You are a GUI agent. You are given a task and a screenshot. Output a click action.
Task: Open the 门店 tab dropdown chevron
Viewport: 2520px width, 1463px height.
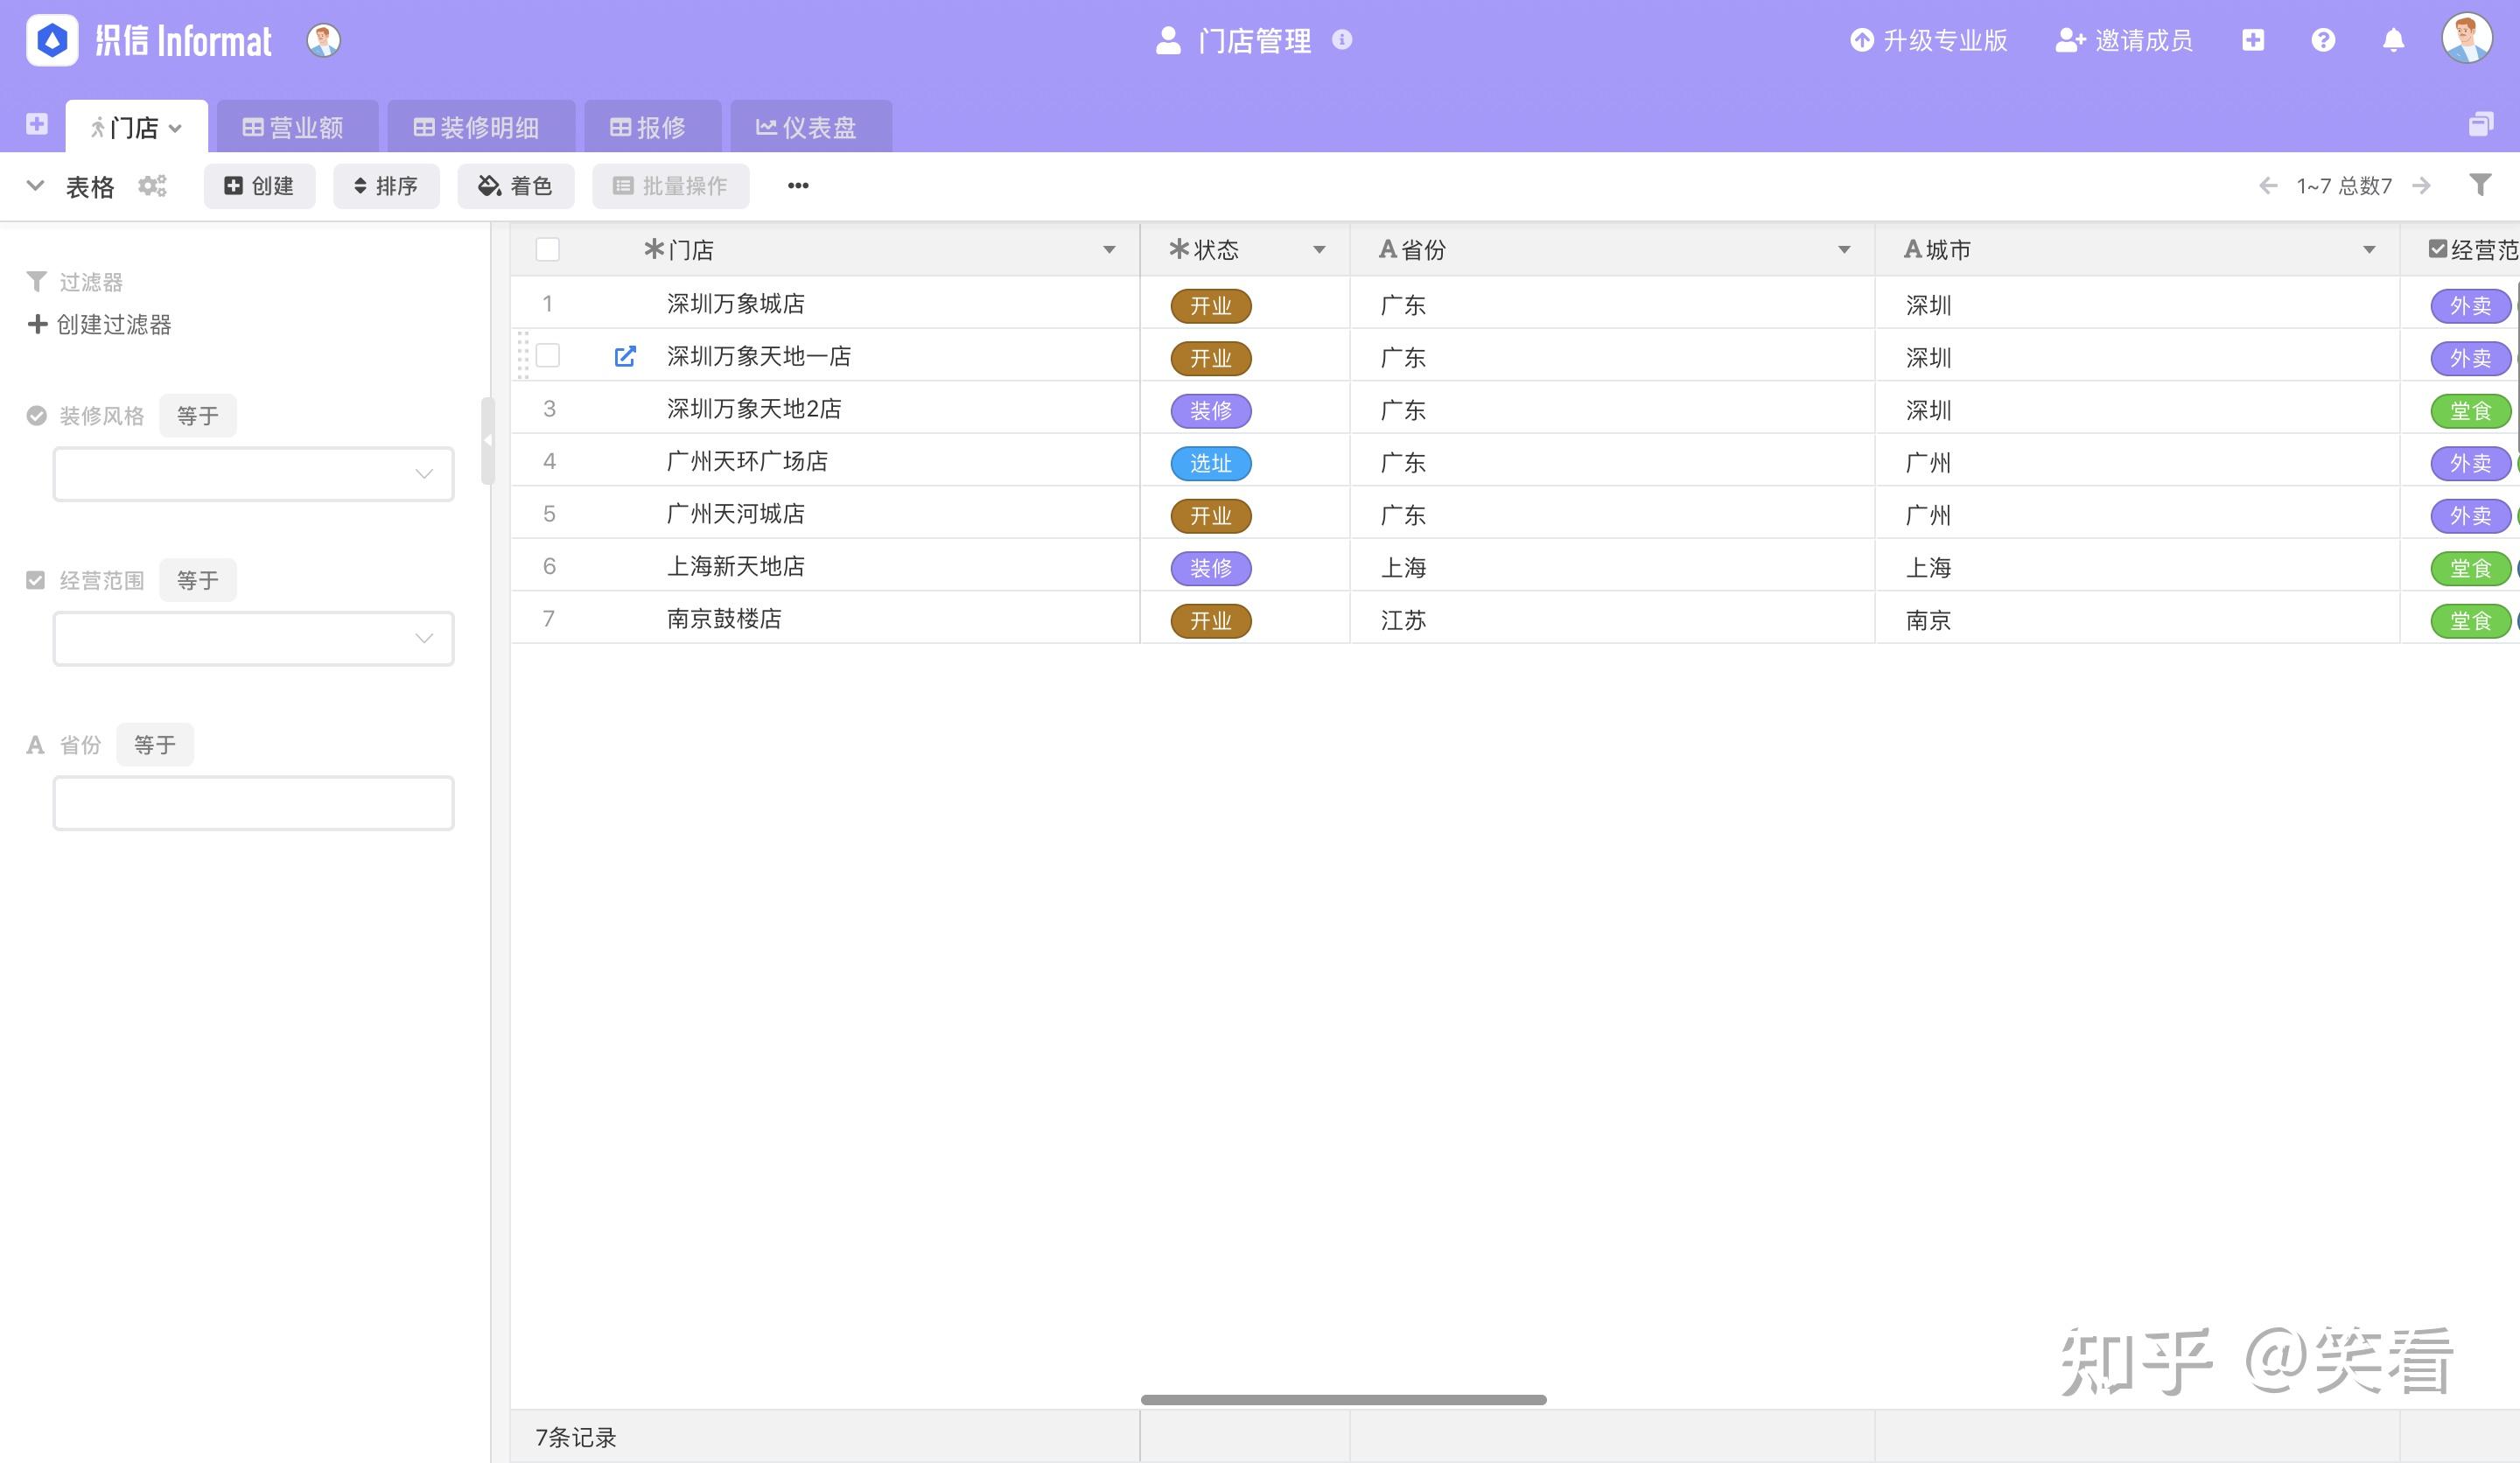[176, 128]
